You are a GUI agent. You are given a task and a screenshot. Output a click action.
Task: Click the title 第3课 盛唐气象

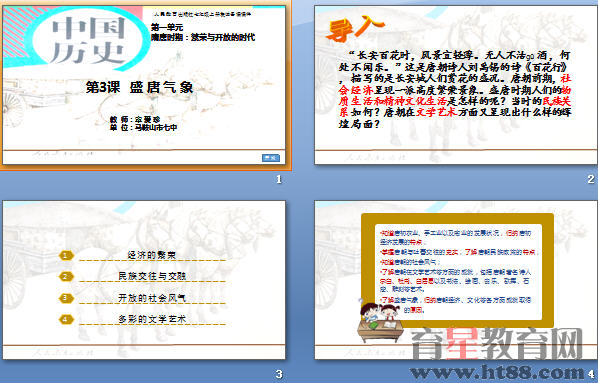click(139, 88)
